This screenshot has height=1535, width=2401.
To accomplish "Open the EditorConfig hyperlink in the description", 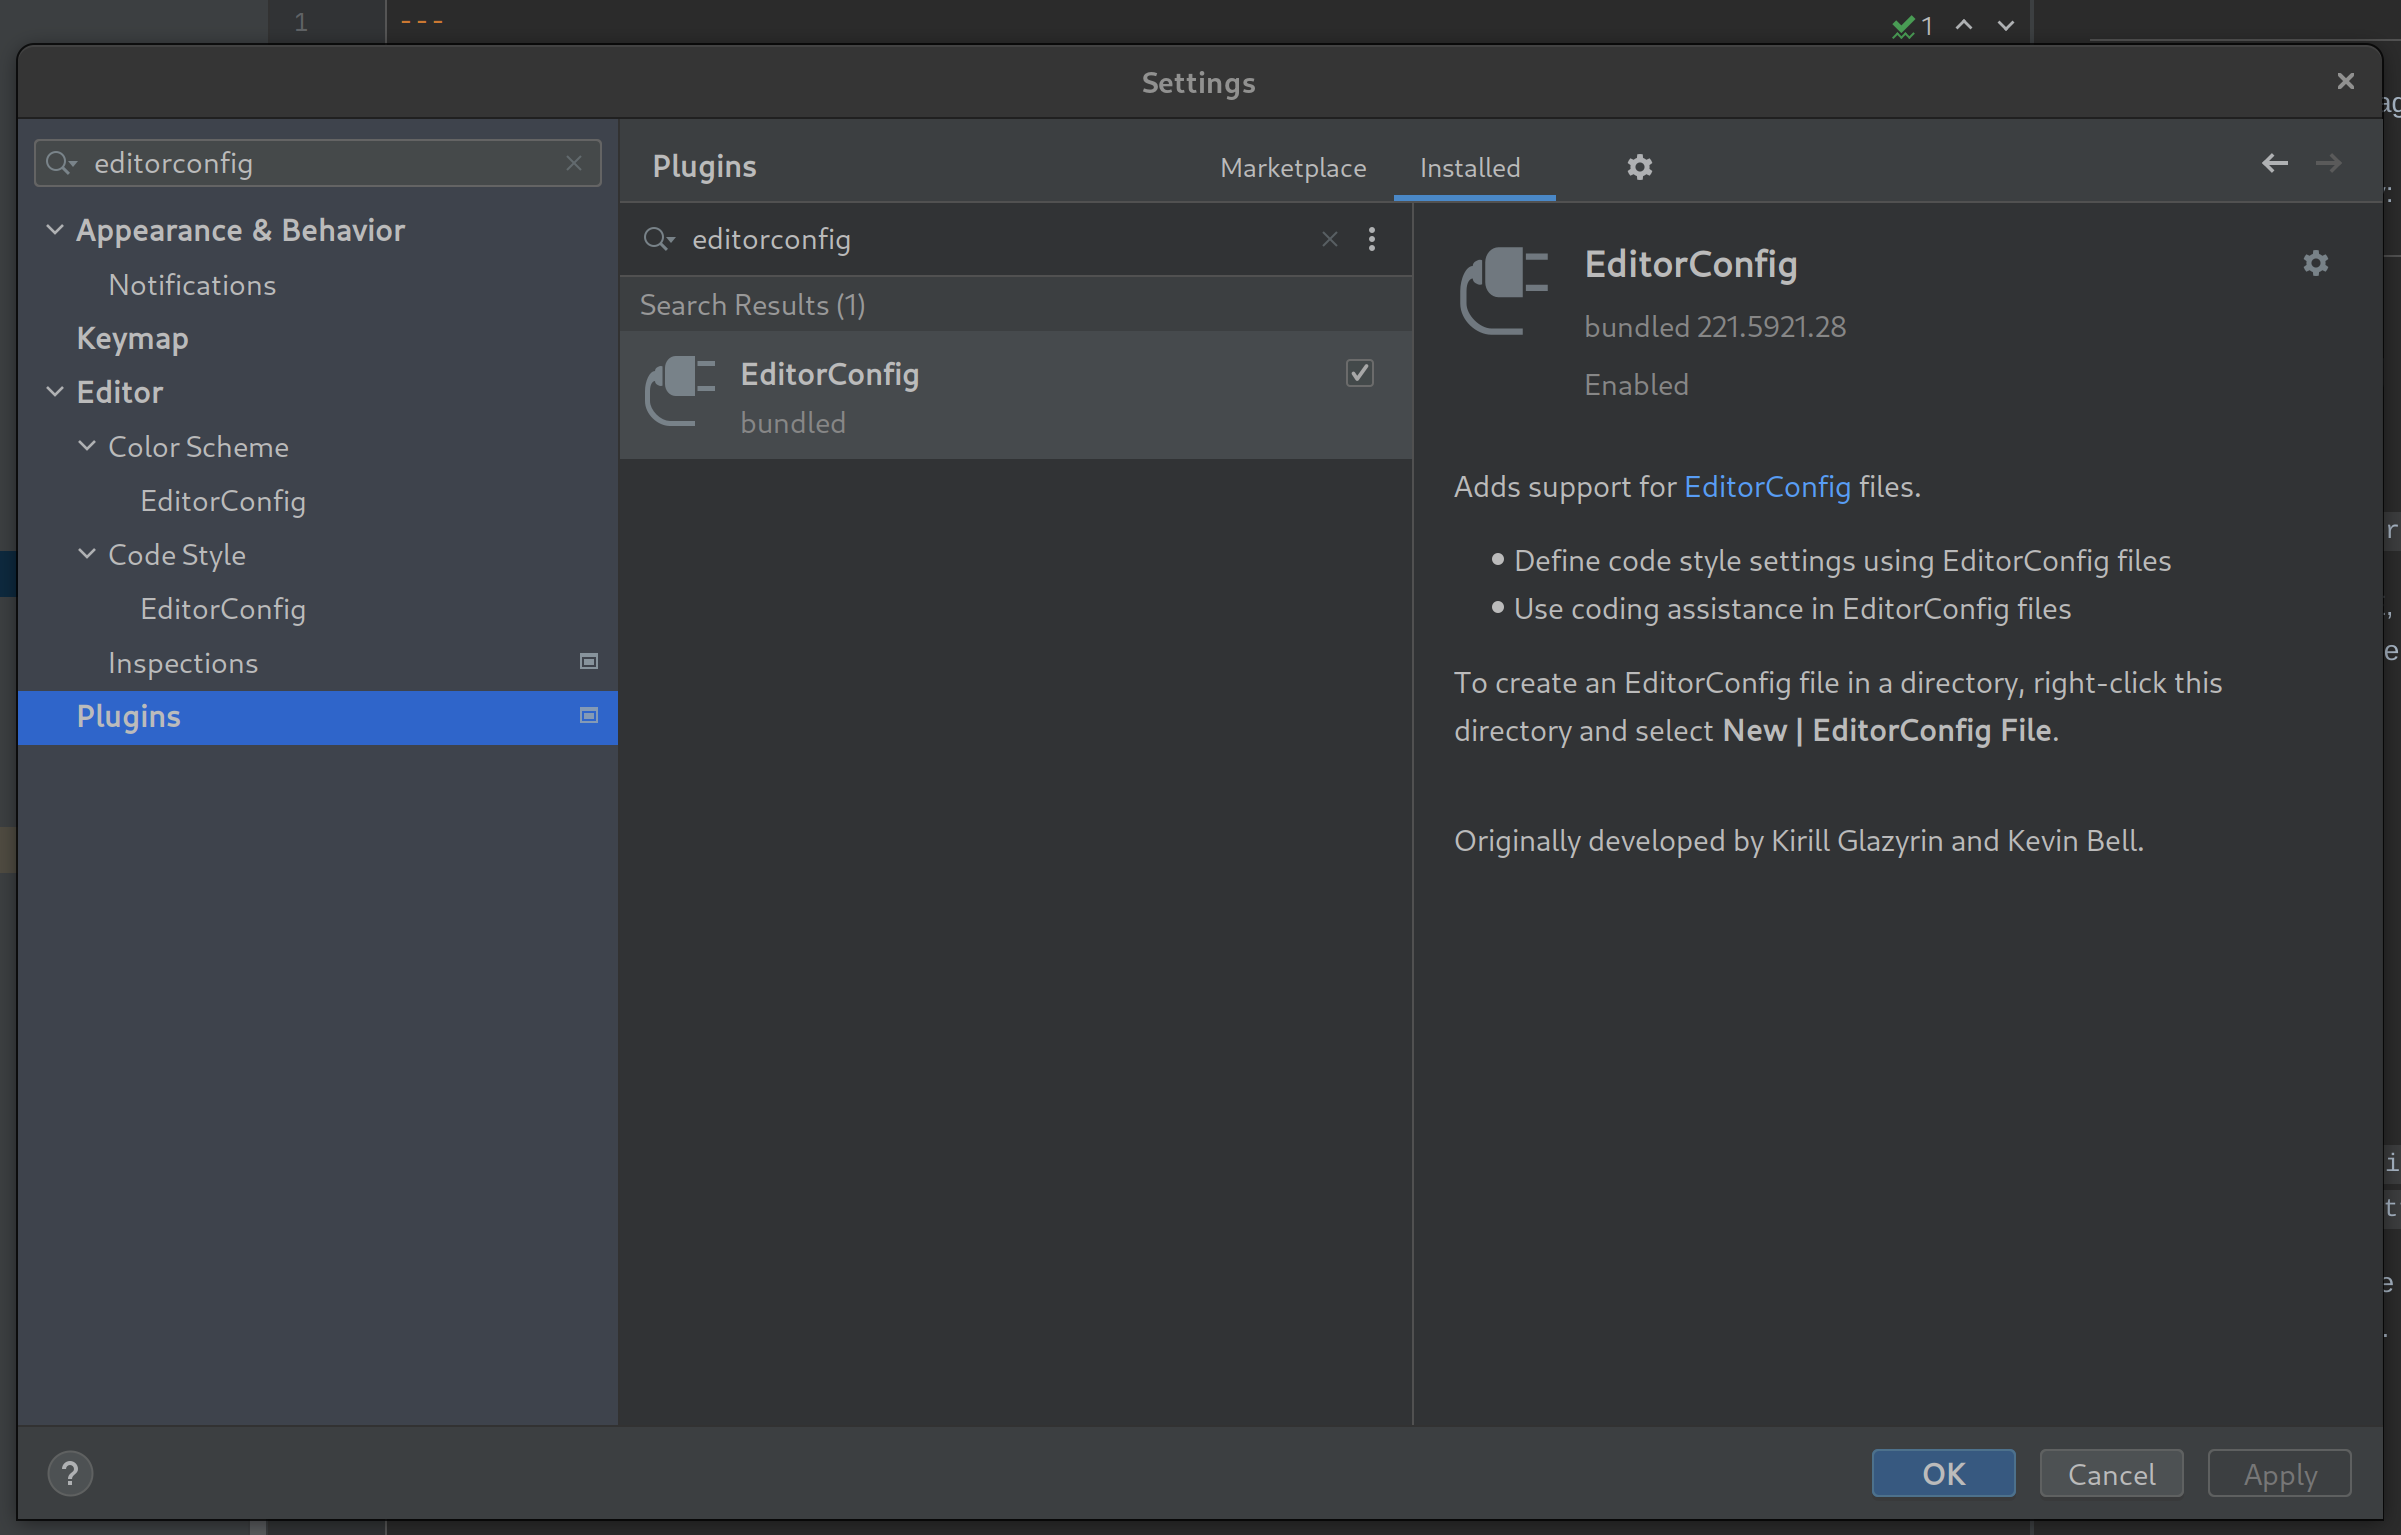I will 1766,486.
